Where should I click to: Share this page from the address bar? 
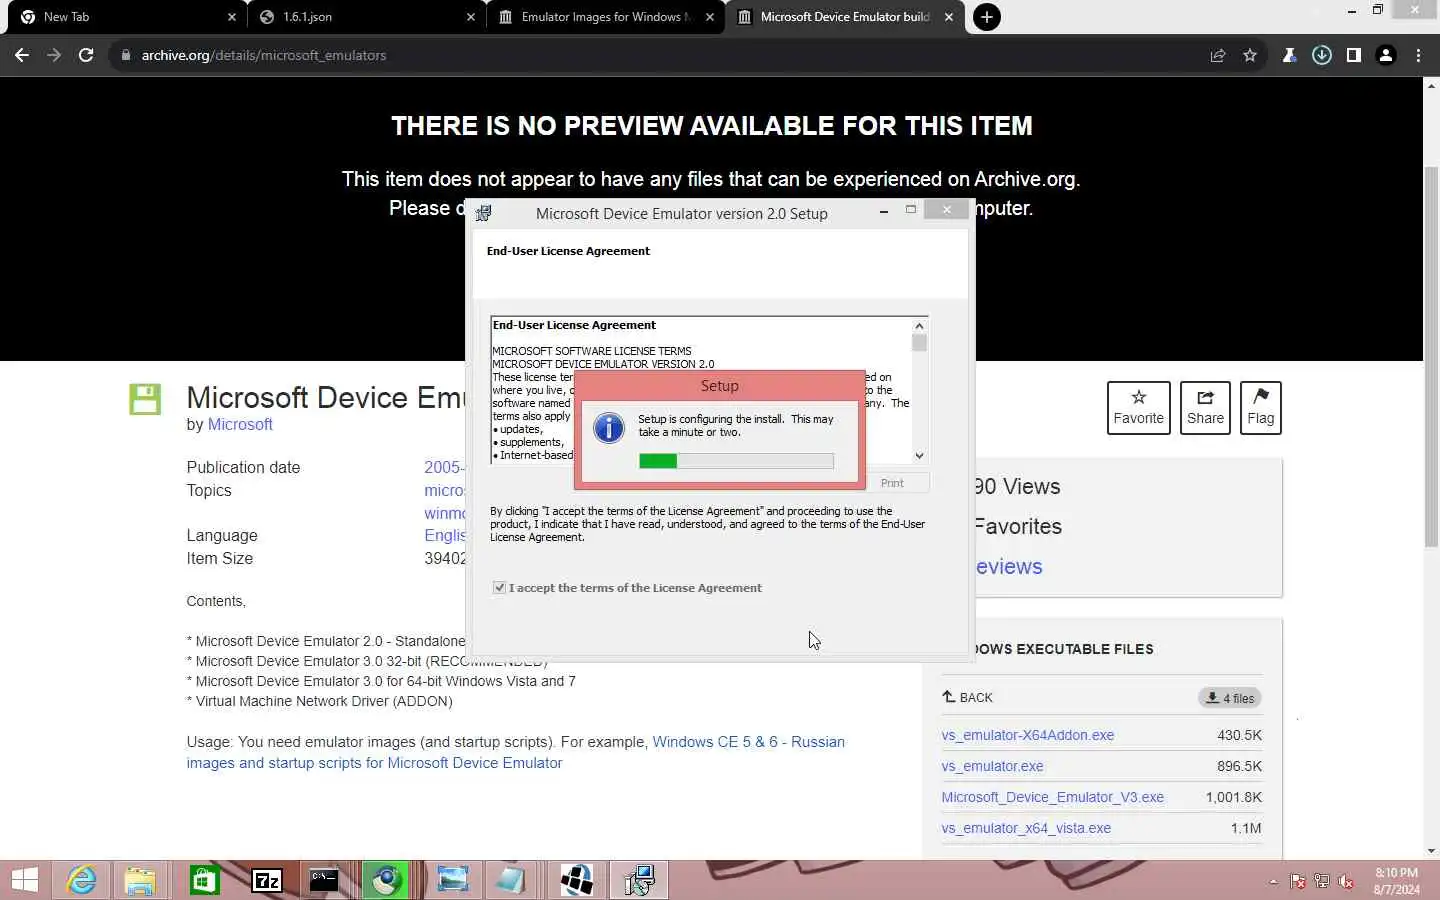pos(1218,55)
